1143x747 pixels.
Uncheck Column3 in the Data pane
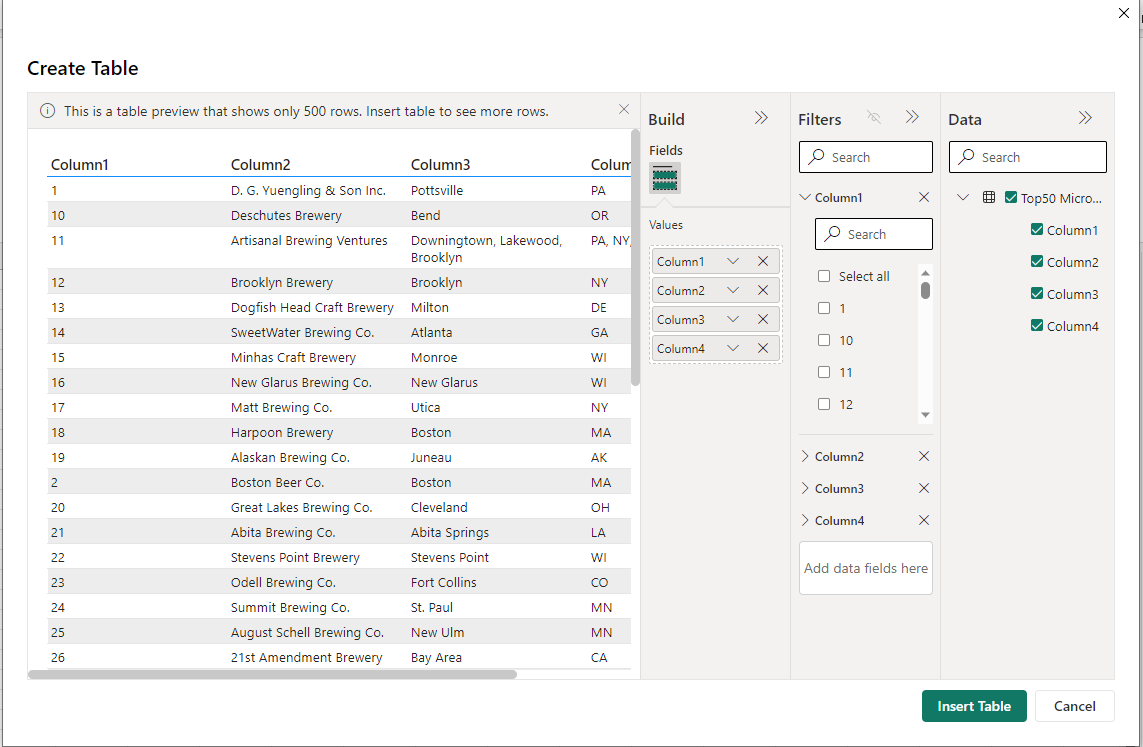[1037, 294]
